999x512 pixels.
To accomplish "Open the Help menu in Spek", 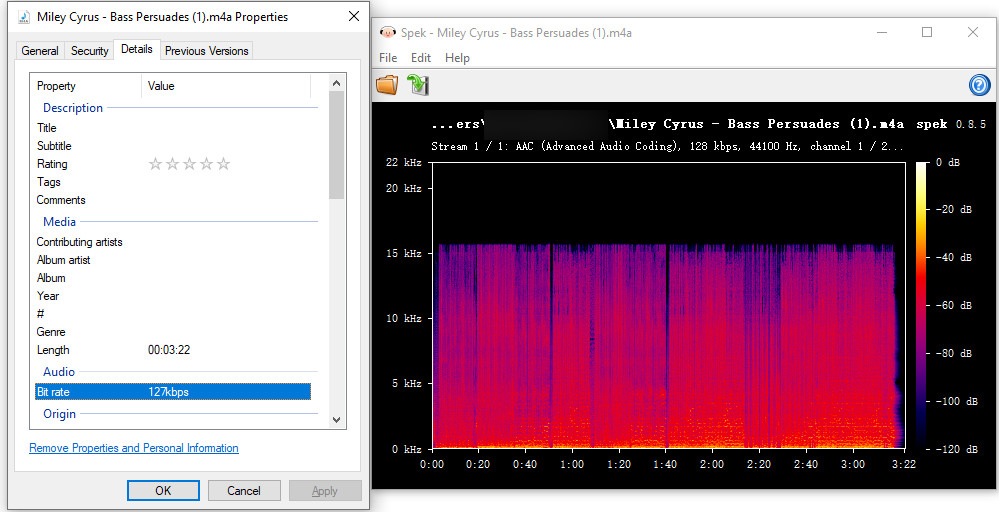I will click(457, 58).
